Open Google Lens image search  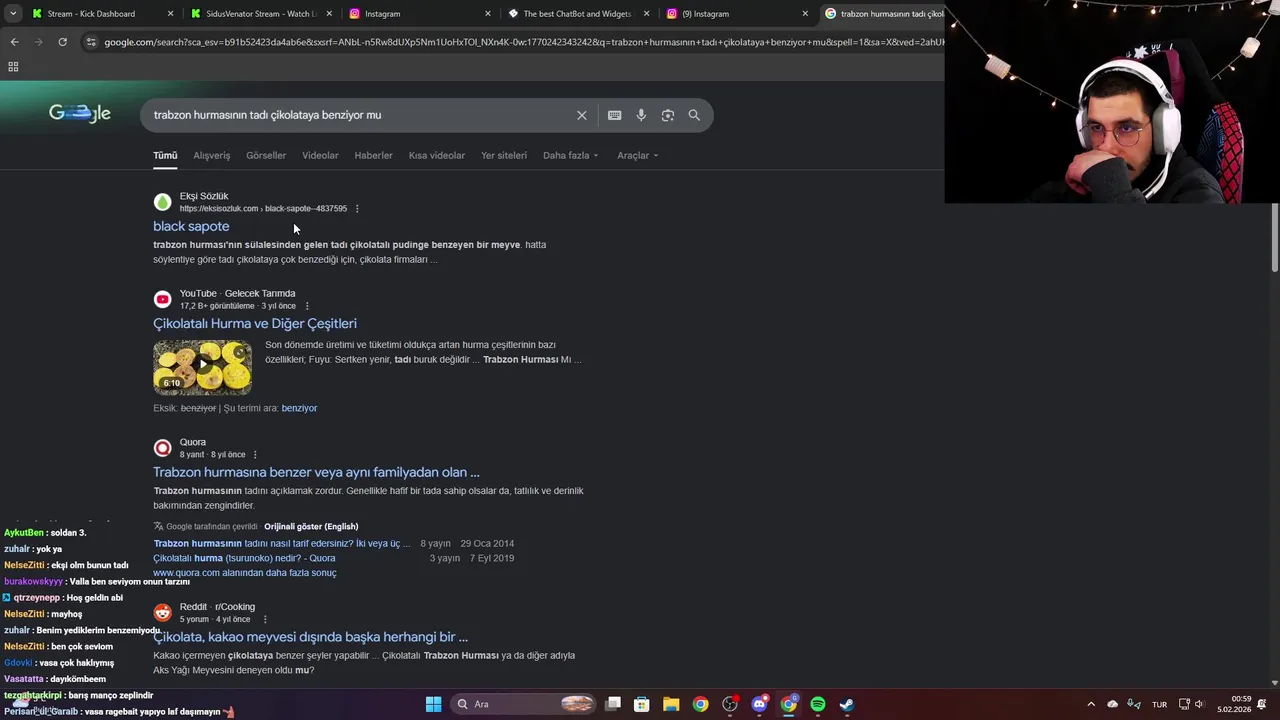668,115
